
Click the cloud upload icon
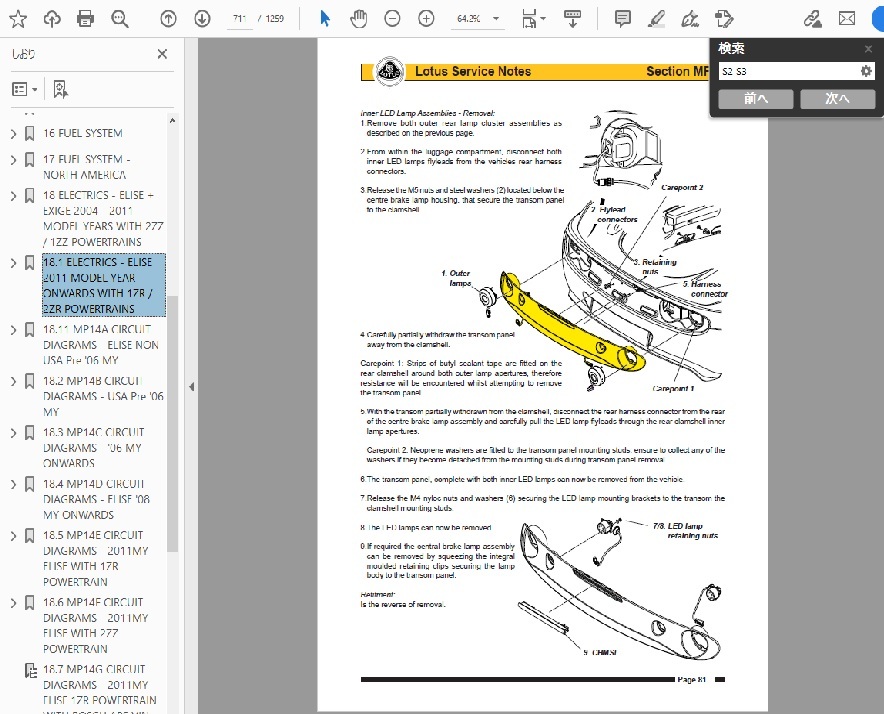(52, 19)
